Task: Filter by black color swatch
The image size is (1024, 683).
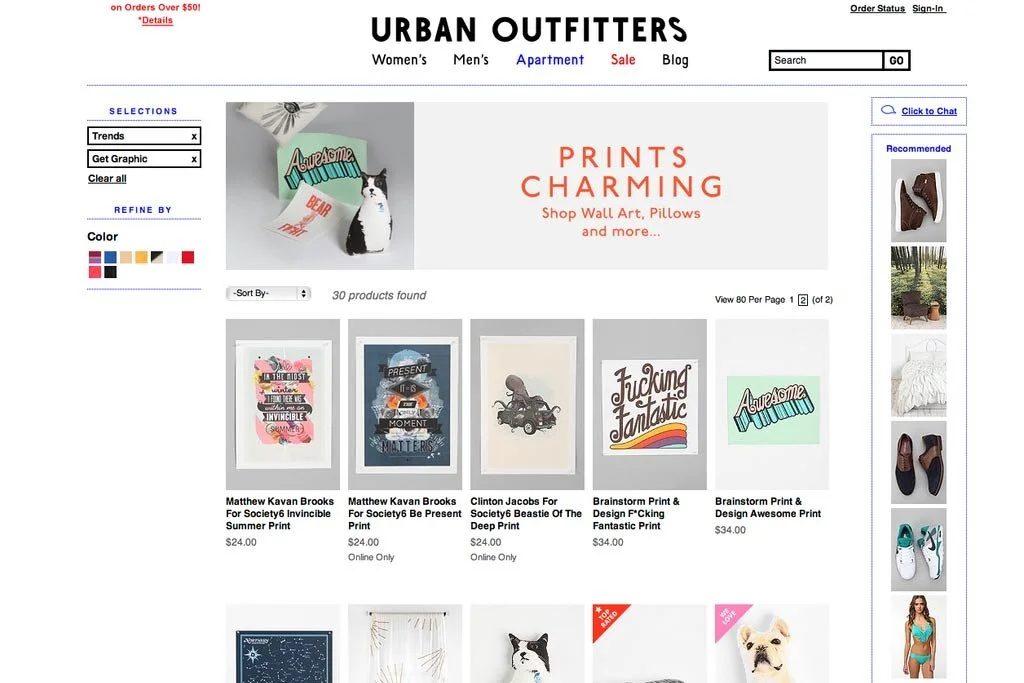Action: [110, 272]
